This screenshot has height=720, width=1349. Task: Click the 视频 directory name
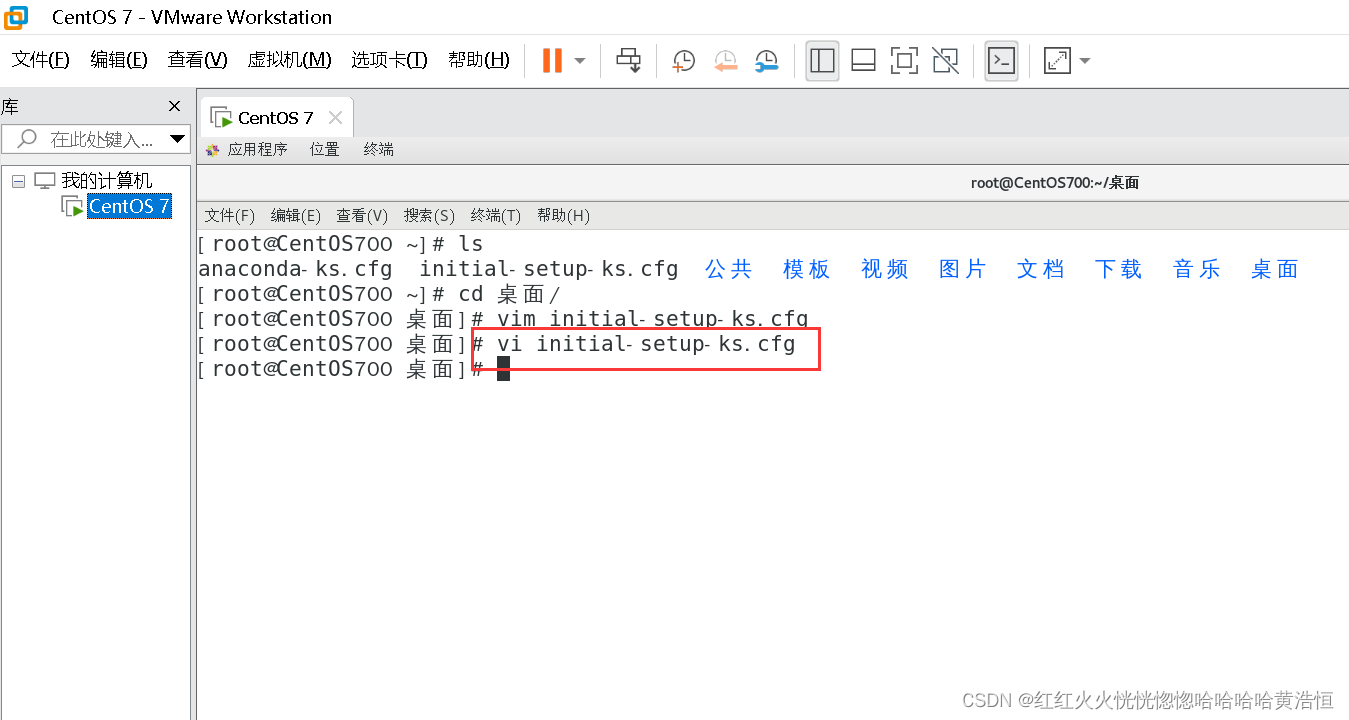coord(885,269)
